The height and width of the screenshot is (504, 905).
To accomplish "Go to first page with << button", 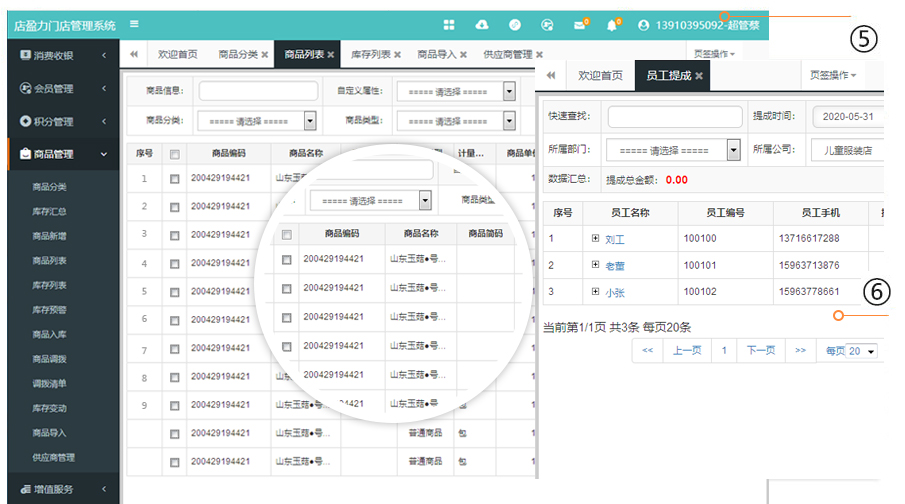I will click(648, 350).
